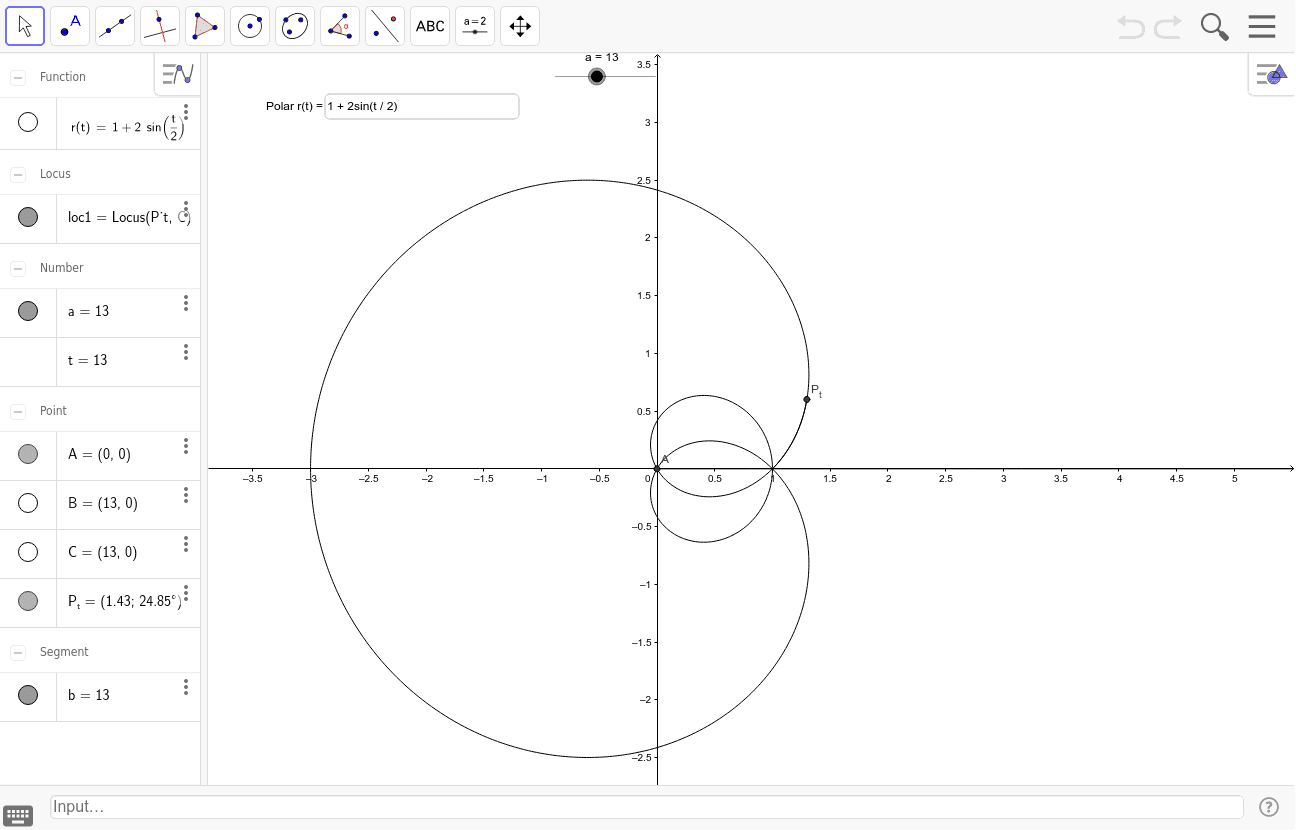The width and height of the screenshot is (1296, 830).
Task: Select the t = 13 entry text
Action: tap(88, 360)
